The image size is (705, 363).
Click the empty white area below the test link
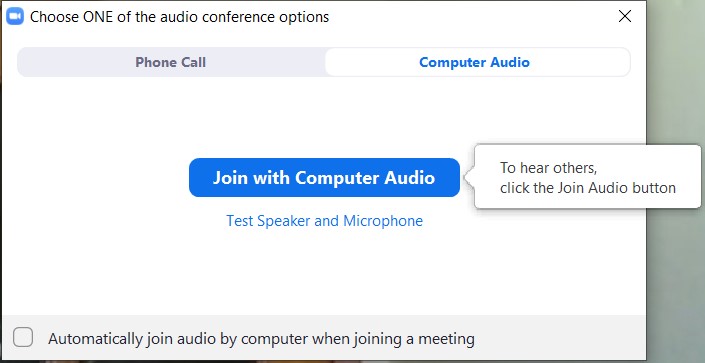click(x=324, y=272)
